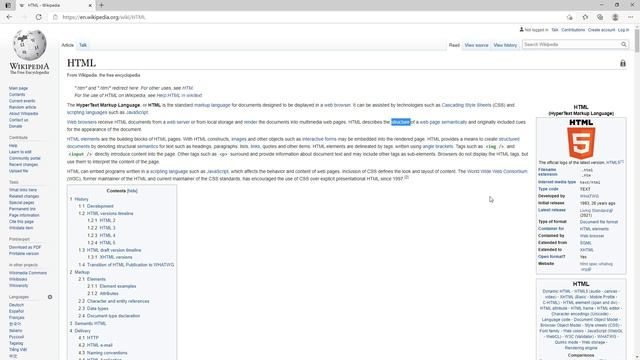Screen dimensions: 640x360
Task: Follow World Wide Web Consortium link
Action: point(497,171)
